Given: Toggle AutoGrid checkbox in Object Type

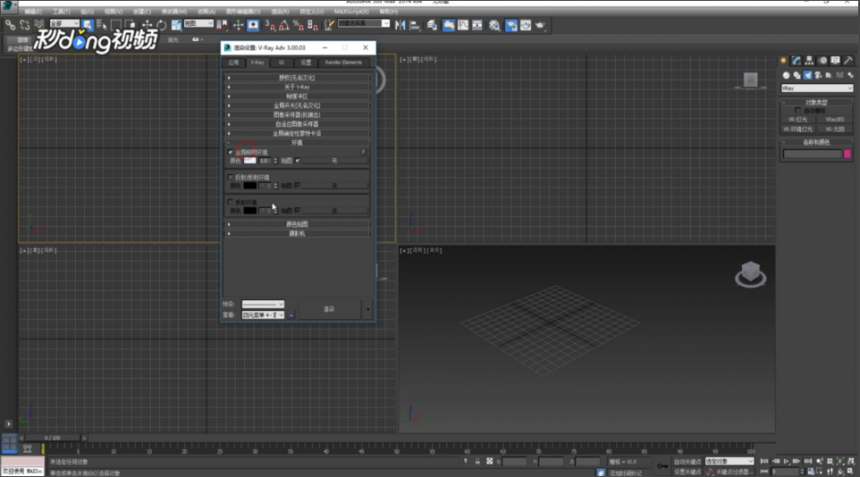Looking at the screenshot, I should [798, 111].
